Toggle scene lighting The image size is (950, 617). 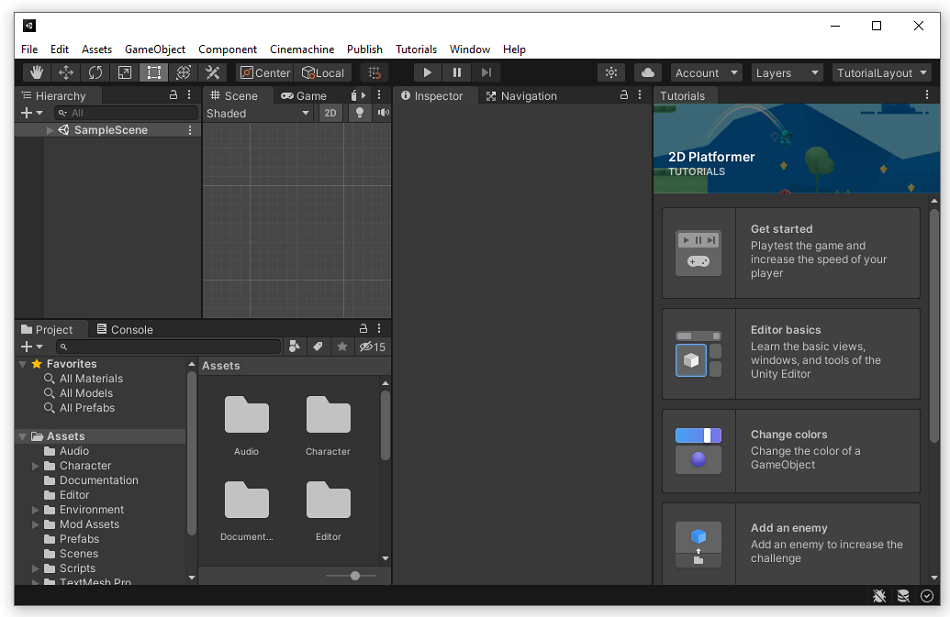pyautogui.click(x=359, y=113)
